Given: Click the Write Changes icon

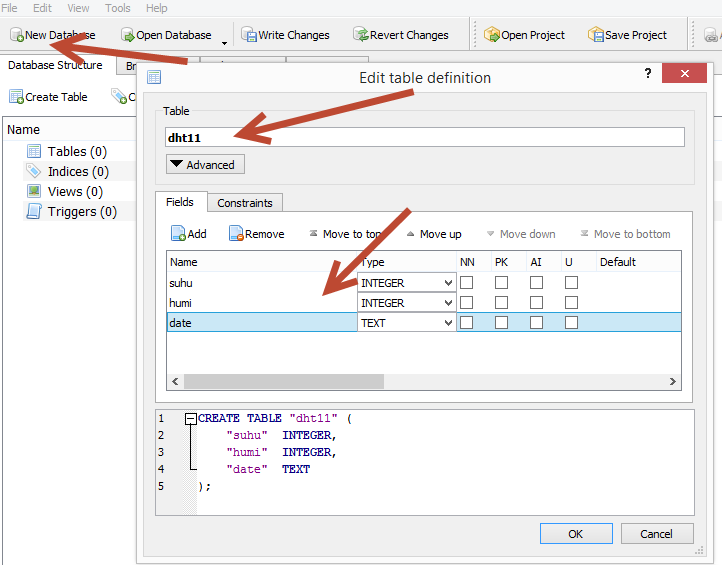Looking at the screenshot, I should tap(249, 35).
